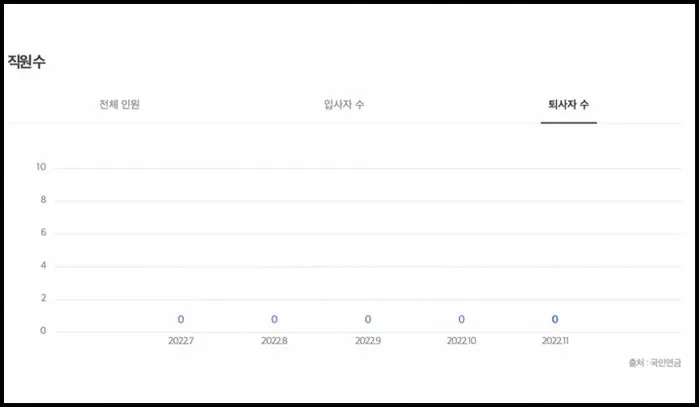Viewport: 699px width, 407px height.
Task: Select the 4 y-axis label
Action: pyautogui.click(x=43, y=265)
